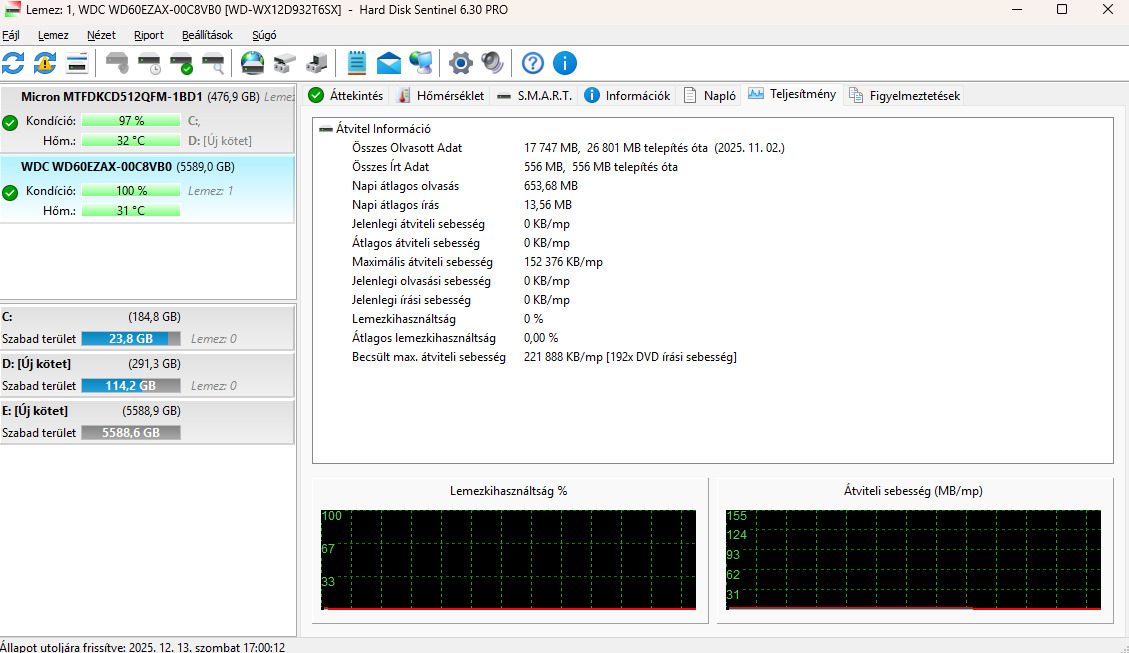Switch to the Napló tab
The width and height of the screenshot is (1129, 653).
[x=709, y=96]
